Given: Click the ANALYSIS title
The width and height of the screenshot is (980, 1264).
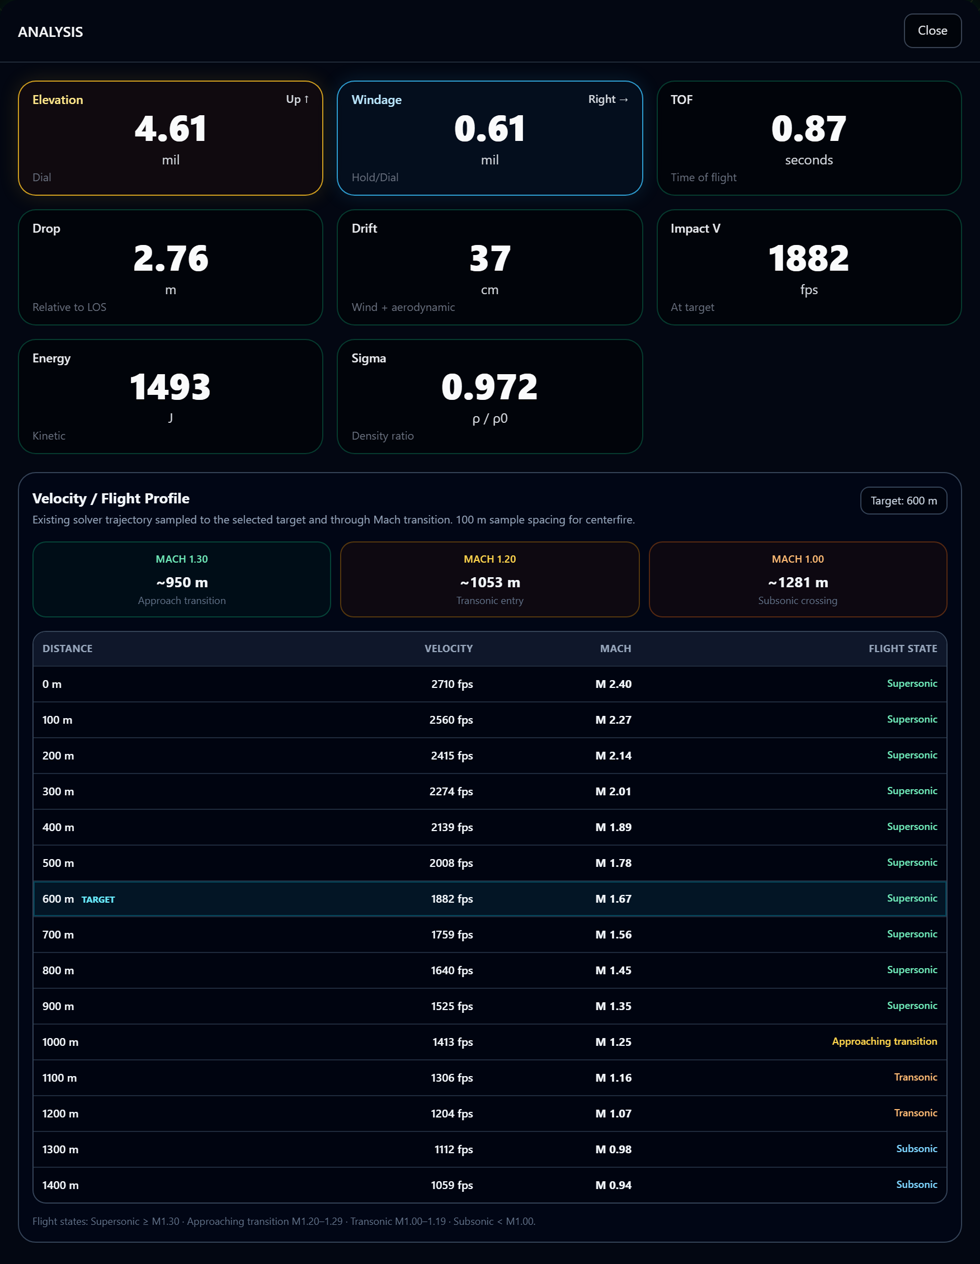Looking at the screenshot, I should (50, 32).
